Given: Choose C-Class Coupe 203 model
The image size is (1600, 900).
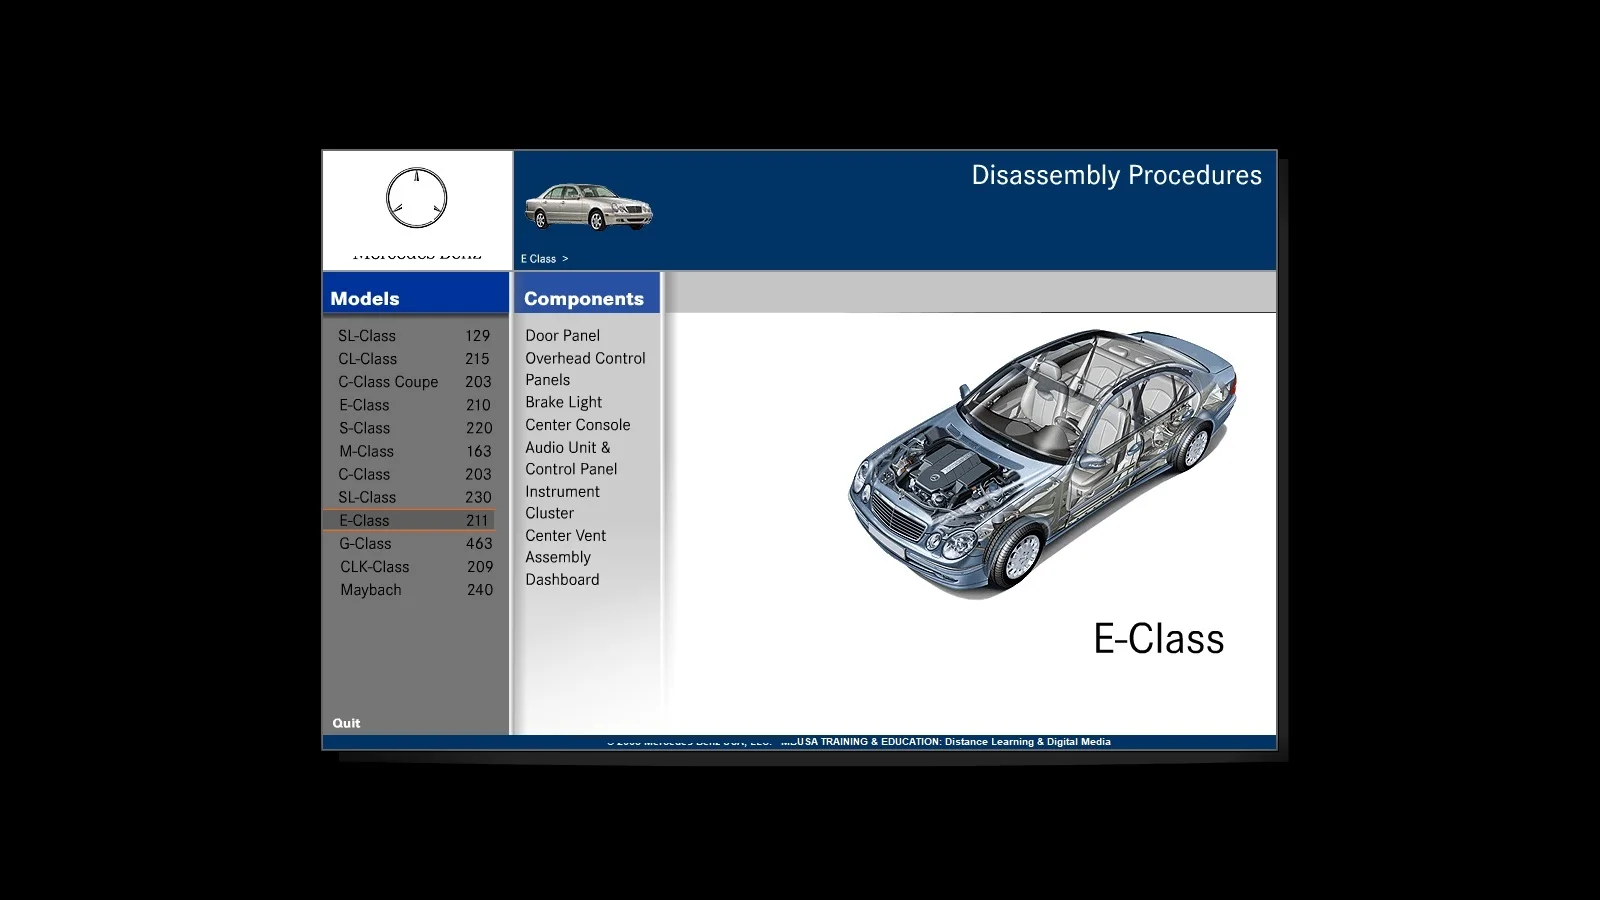Looking at the screenshot, I should pyautogui.click(x=414, y=382).
